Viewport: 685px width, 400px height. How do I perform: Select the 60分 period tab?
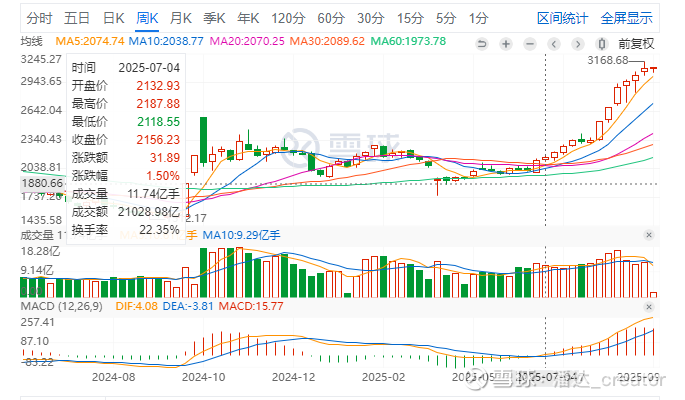click(331, 18)
